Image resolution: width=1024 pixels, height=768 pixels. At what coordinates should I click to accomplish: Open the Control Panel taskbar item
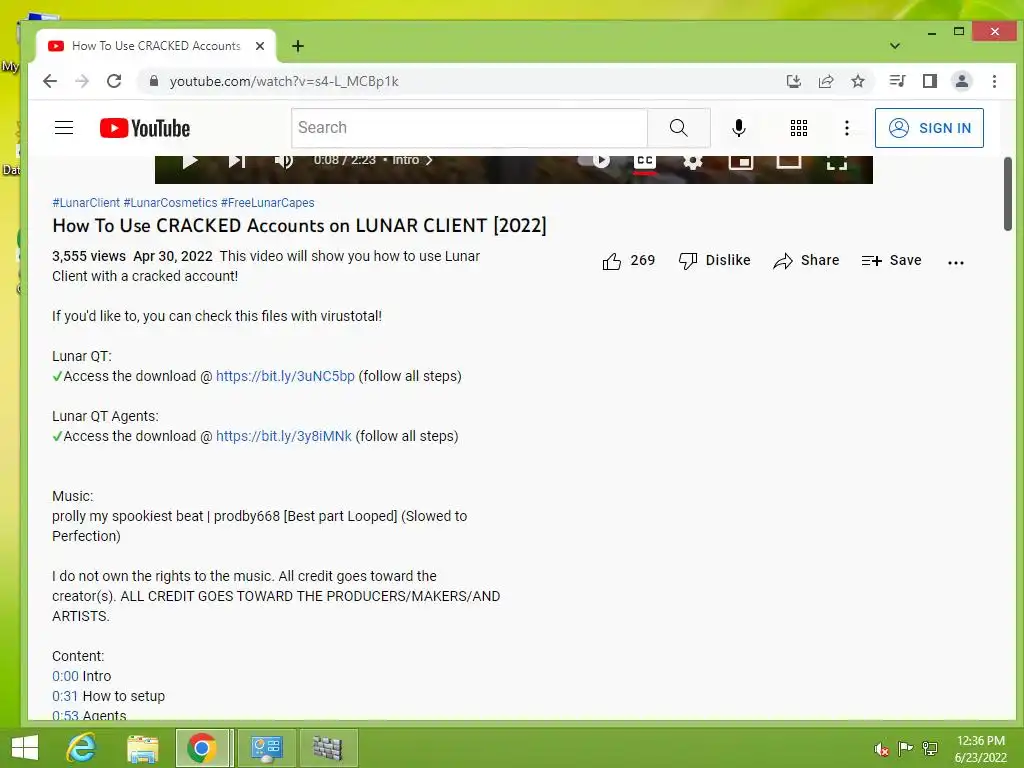[265, 748]
